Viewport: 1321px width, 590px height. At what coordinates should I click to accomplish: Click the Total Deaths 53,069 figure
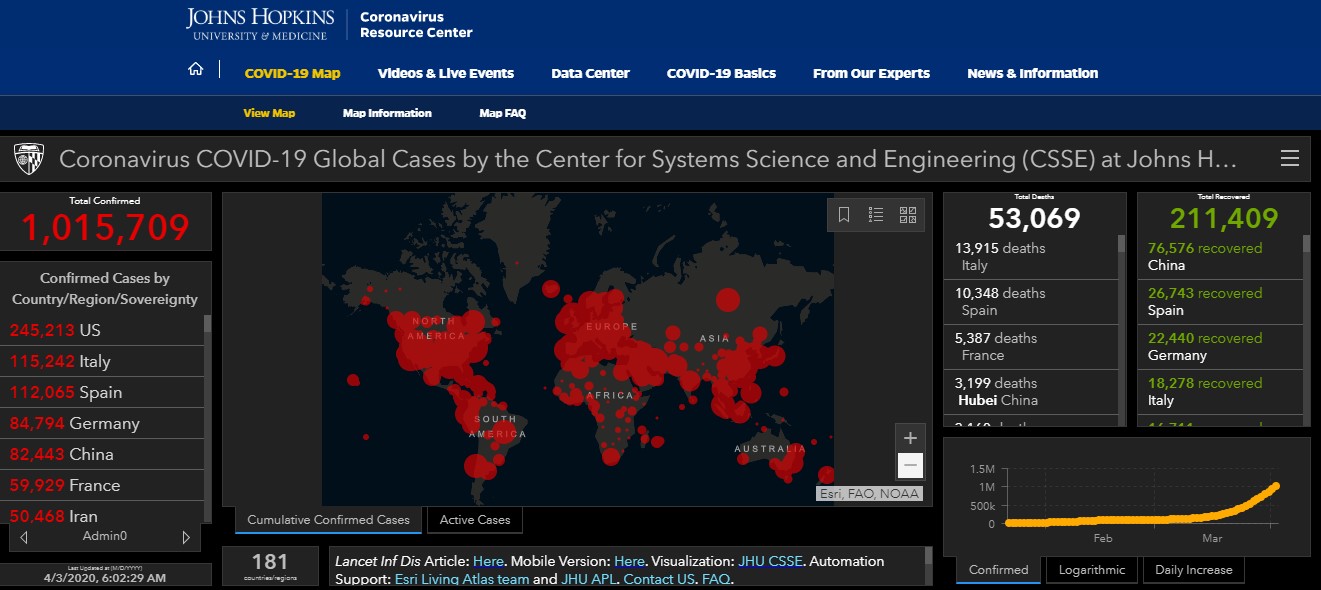coord(1034,218)
